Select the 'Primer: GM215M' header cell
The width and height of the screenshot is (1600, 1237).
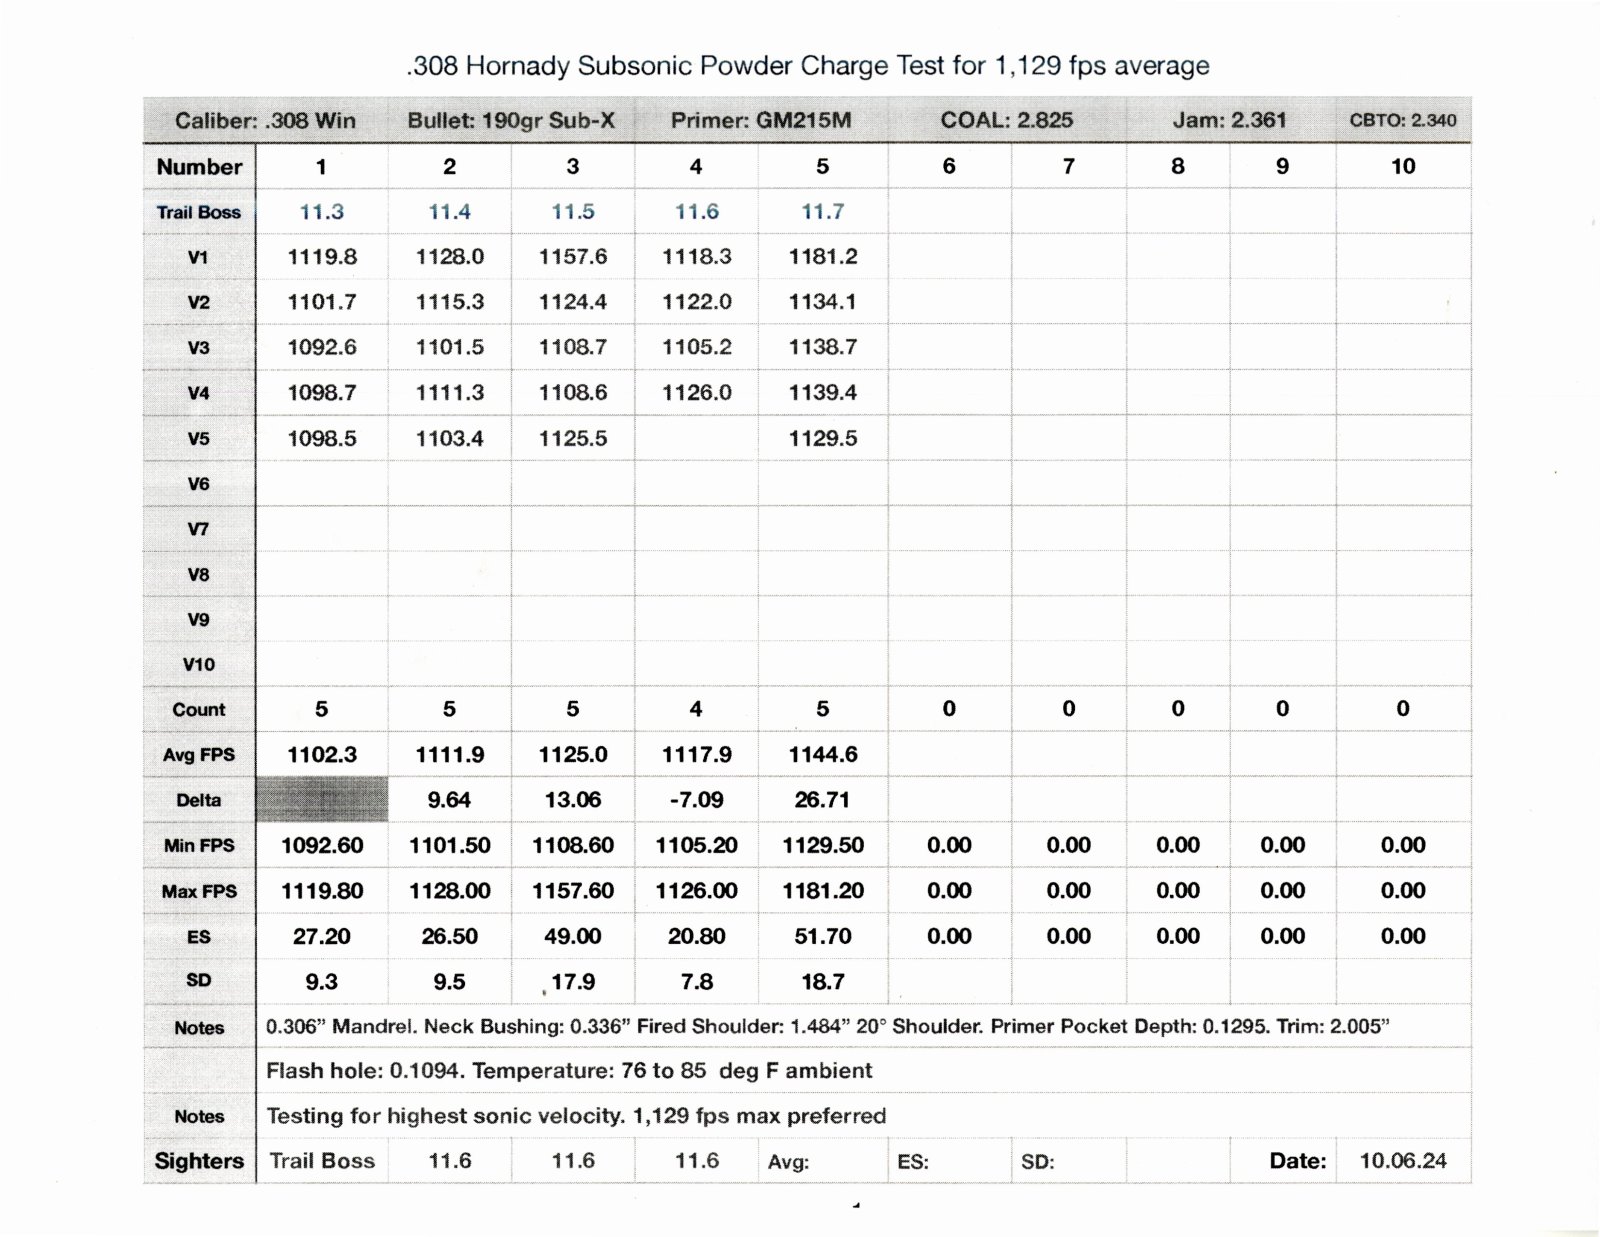tap(761, 121)
